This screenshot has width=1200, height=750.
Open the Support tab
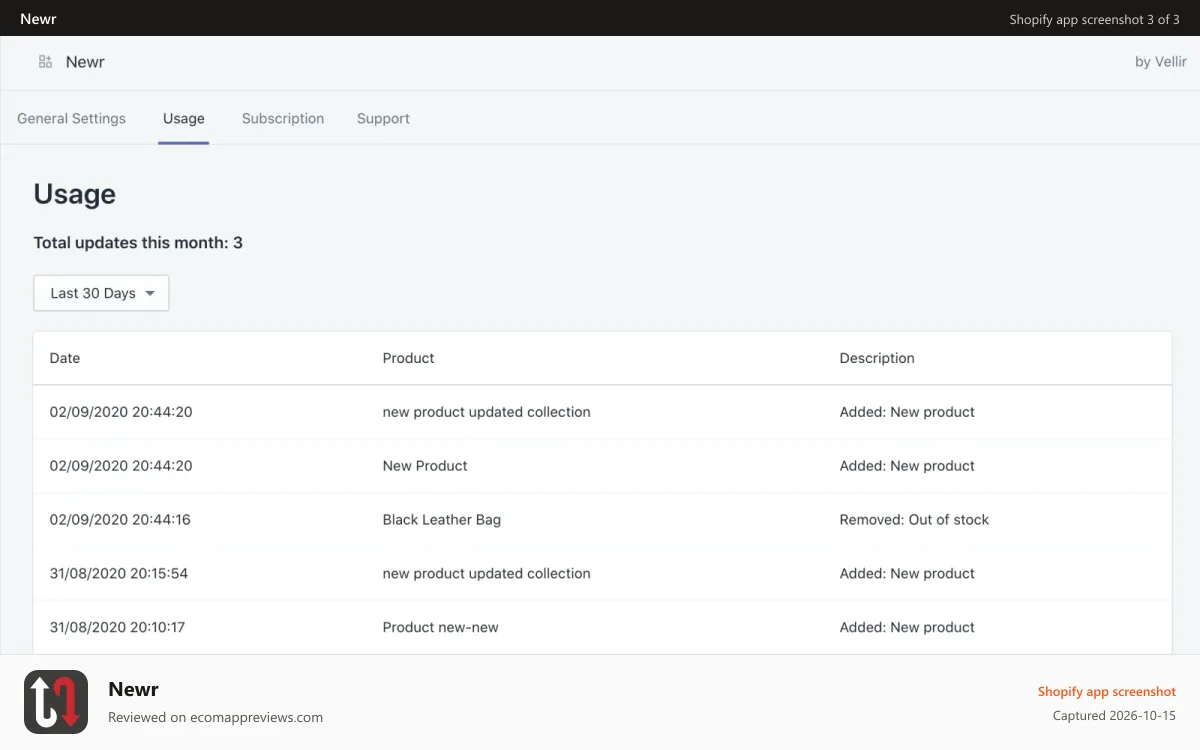tap(383, 118)
